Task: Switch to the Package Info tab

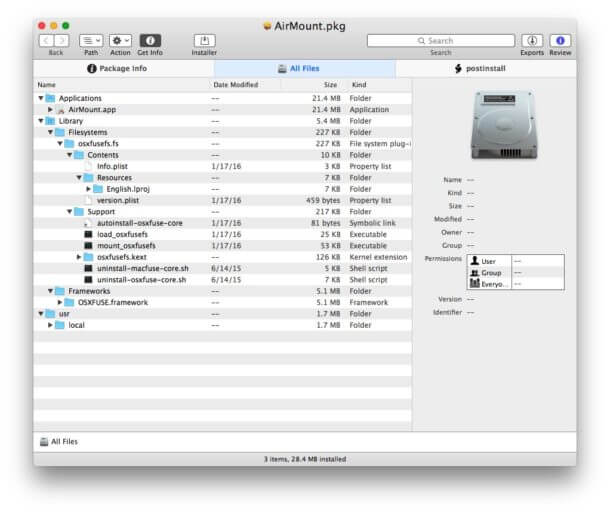Action: point(117,69)
